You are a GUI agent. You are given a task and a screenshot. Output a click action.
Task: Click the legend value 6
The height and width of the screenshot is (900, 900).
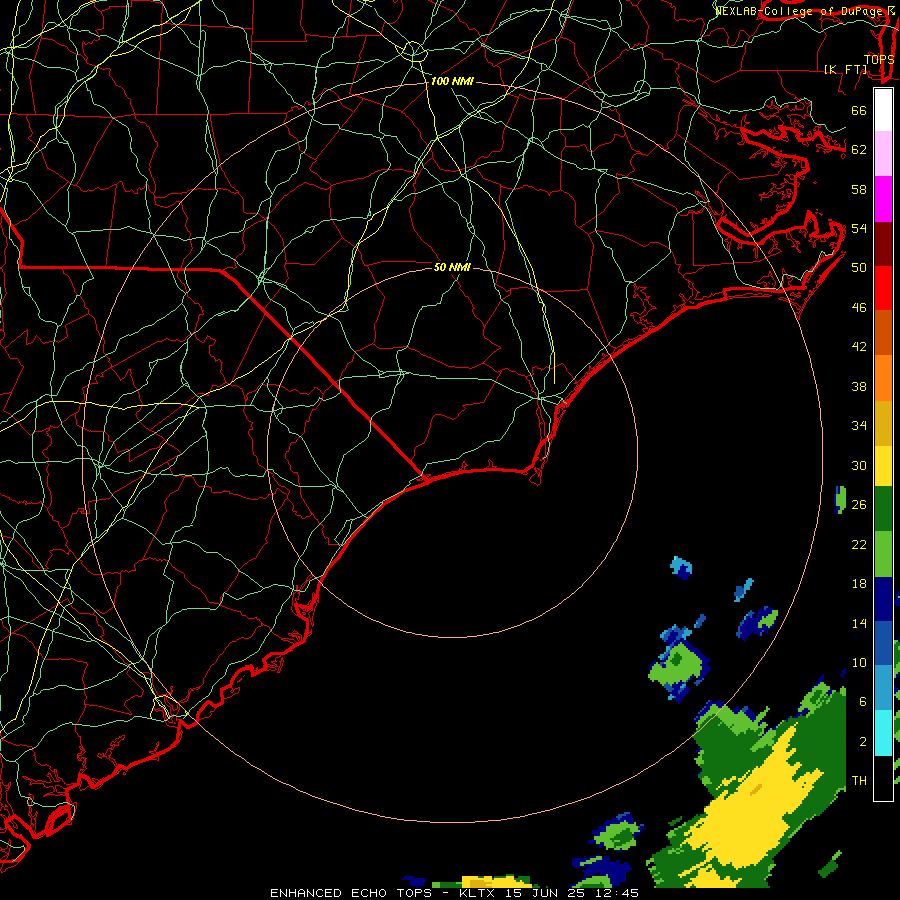click(x=862, y=701)
